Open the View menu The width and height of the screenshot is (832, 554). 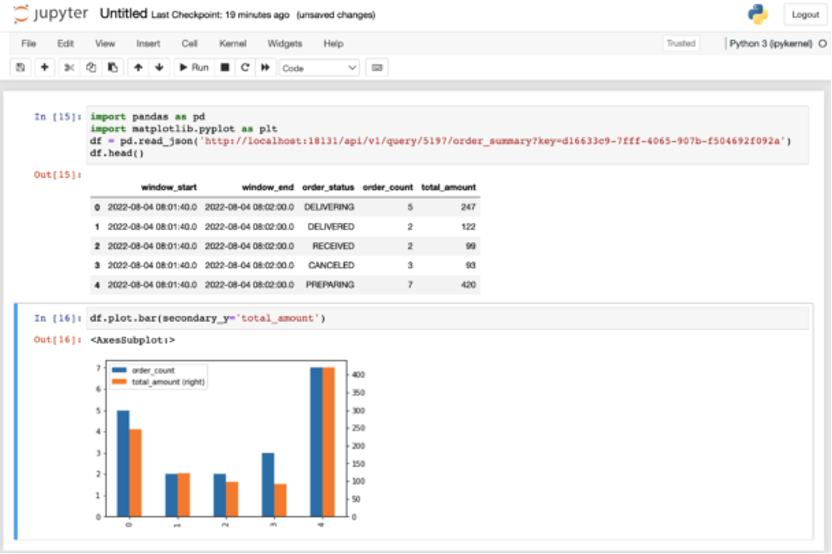(x=105, y=44)
